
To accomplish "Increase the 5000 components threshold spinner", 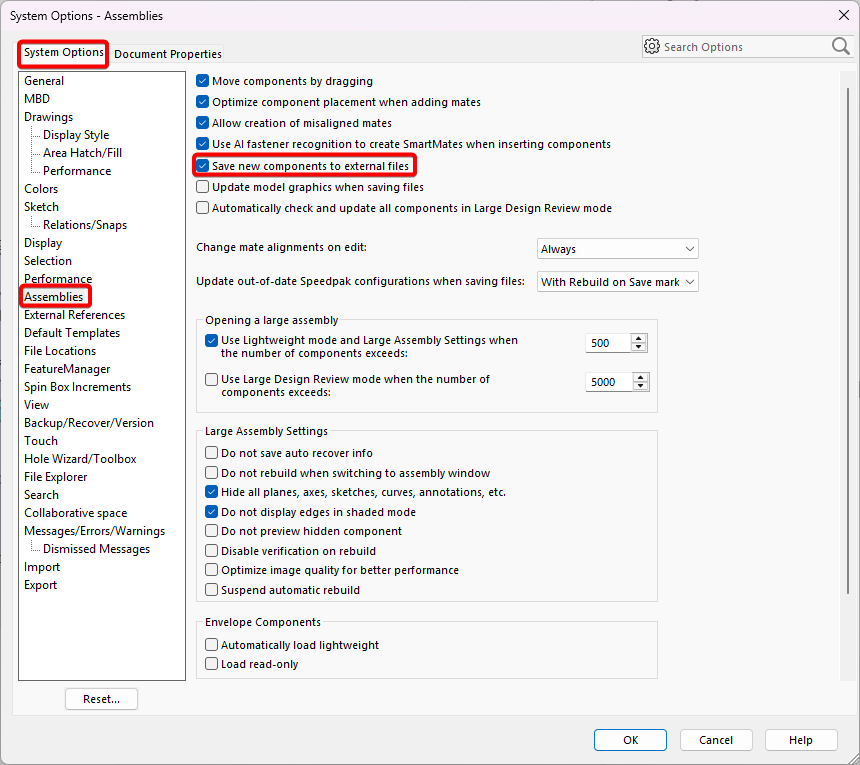I will pos(641,377).
